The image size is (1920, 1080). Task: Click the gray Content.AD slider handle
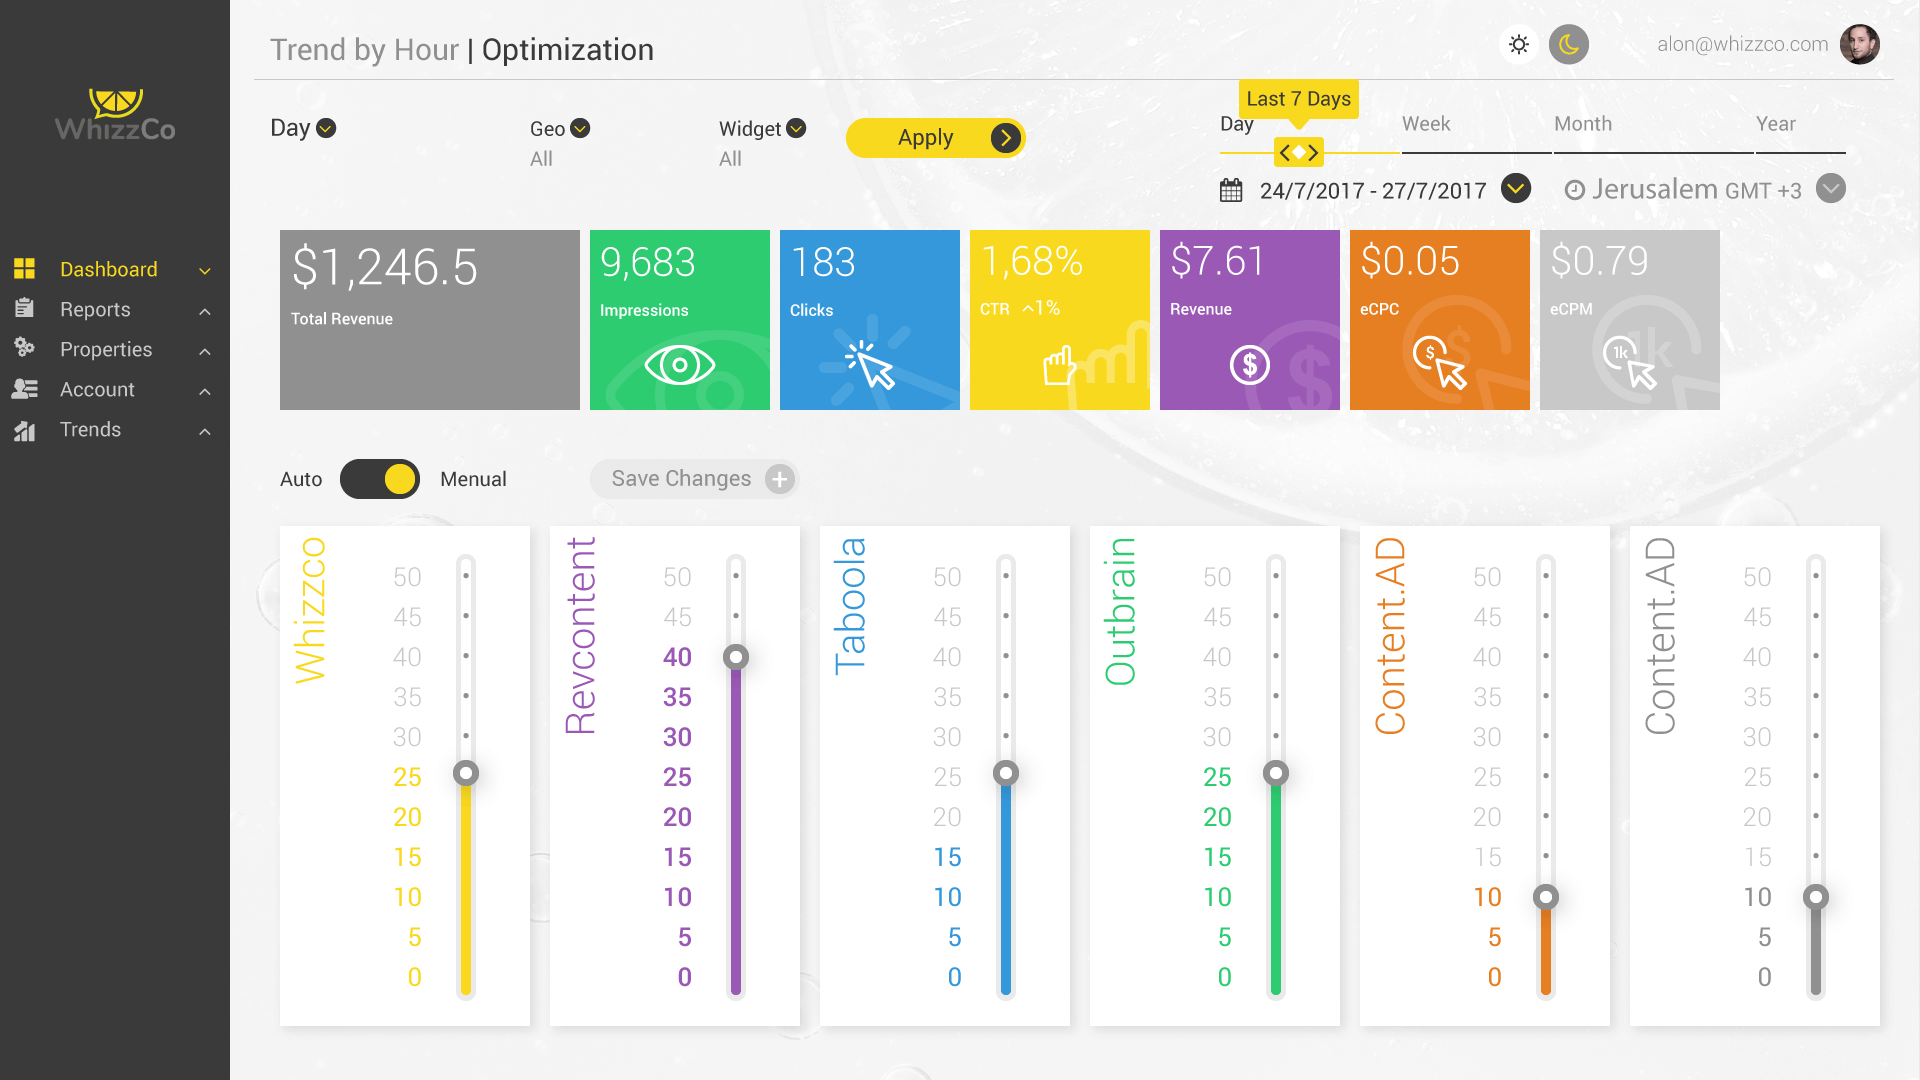pos(1816,897)
